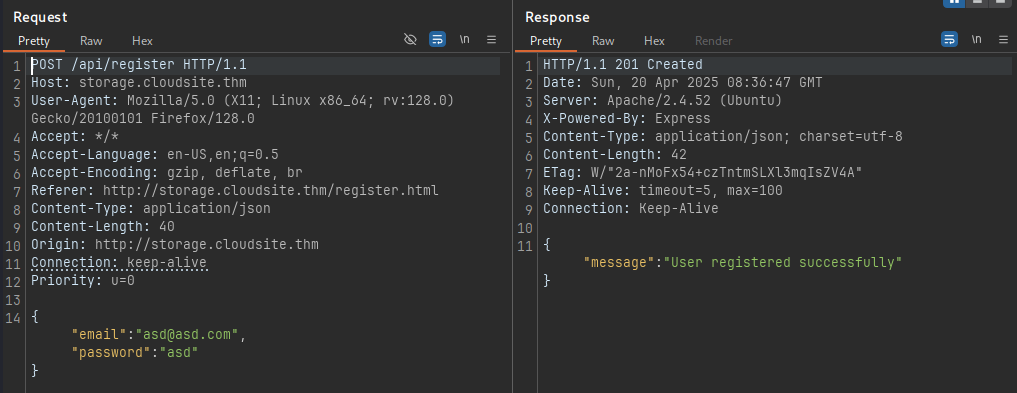
Task: Show non-printable characters (\n) in Request
Action: point(464,40)
